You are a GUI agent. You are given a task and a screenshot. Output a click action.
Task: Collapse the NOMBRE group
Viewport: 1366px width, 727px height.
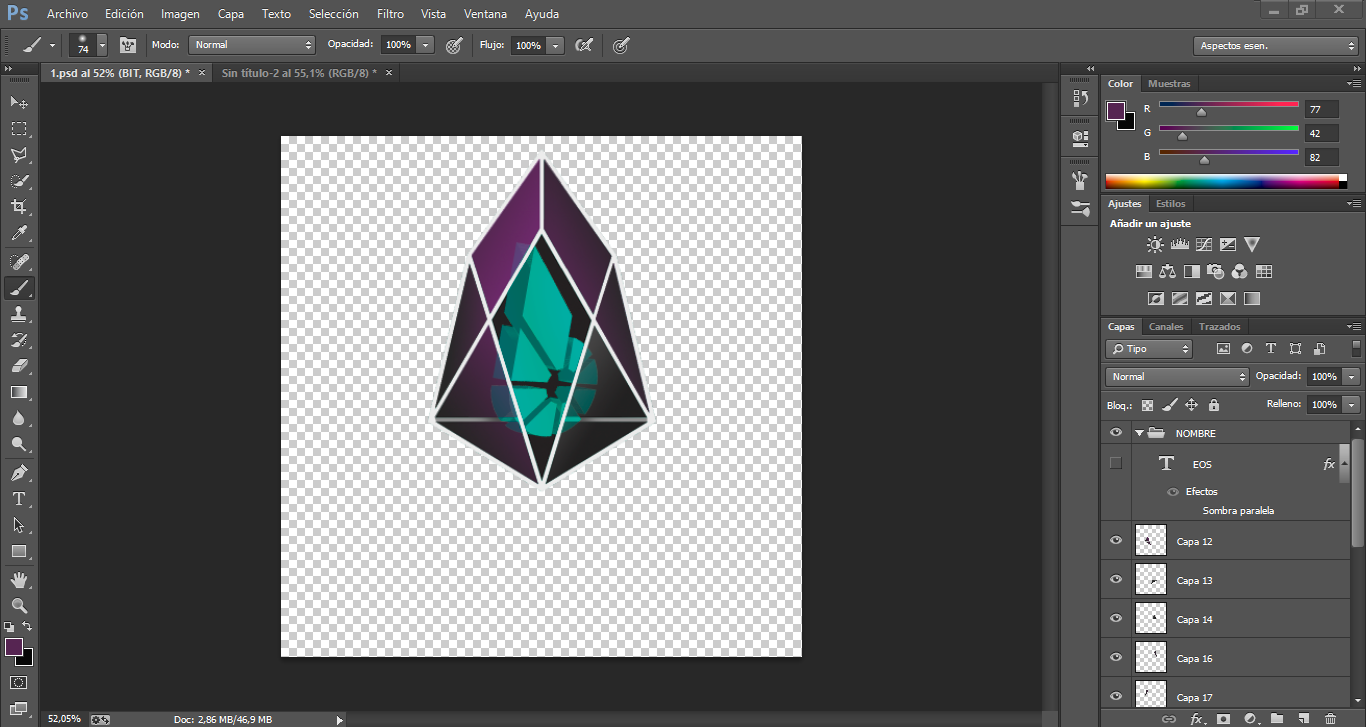[1139, 433]
